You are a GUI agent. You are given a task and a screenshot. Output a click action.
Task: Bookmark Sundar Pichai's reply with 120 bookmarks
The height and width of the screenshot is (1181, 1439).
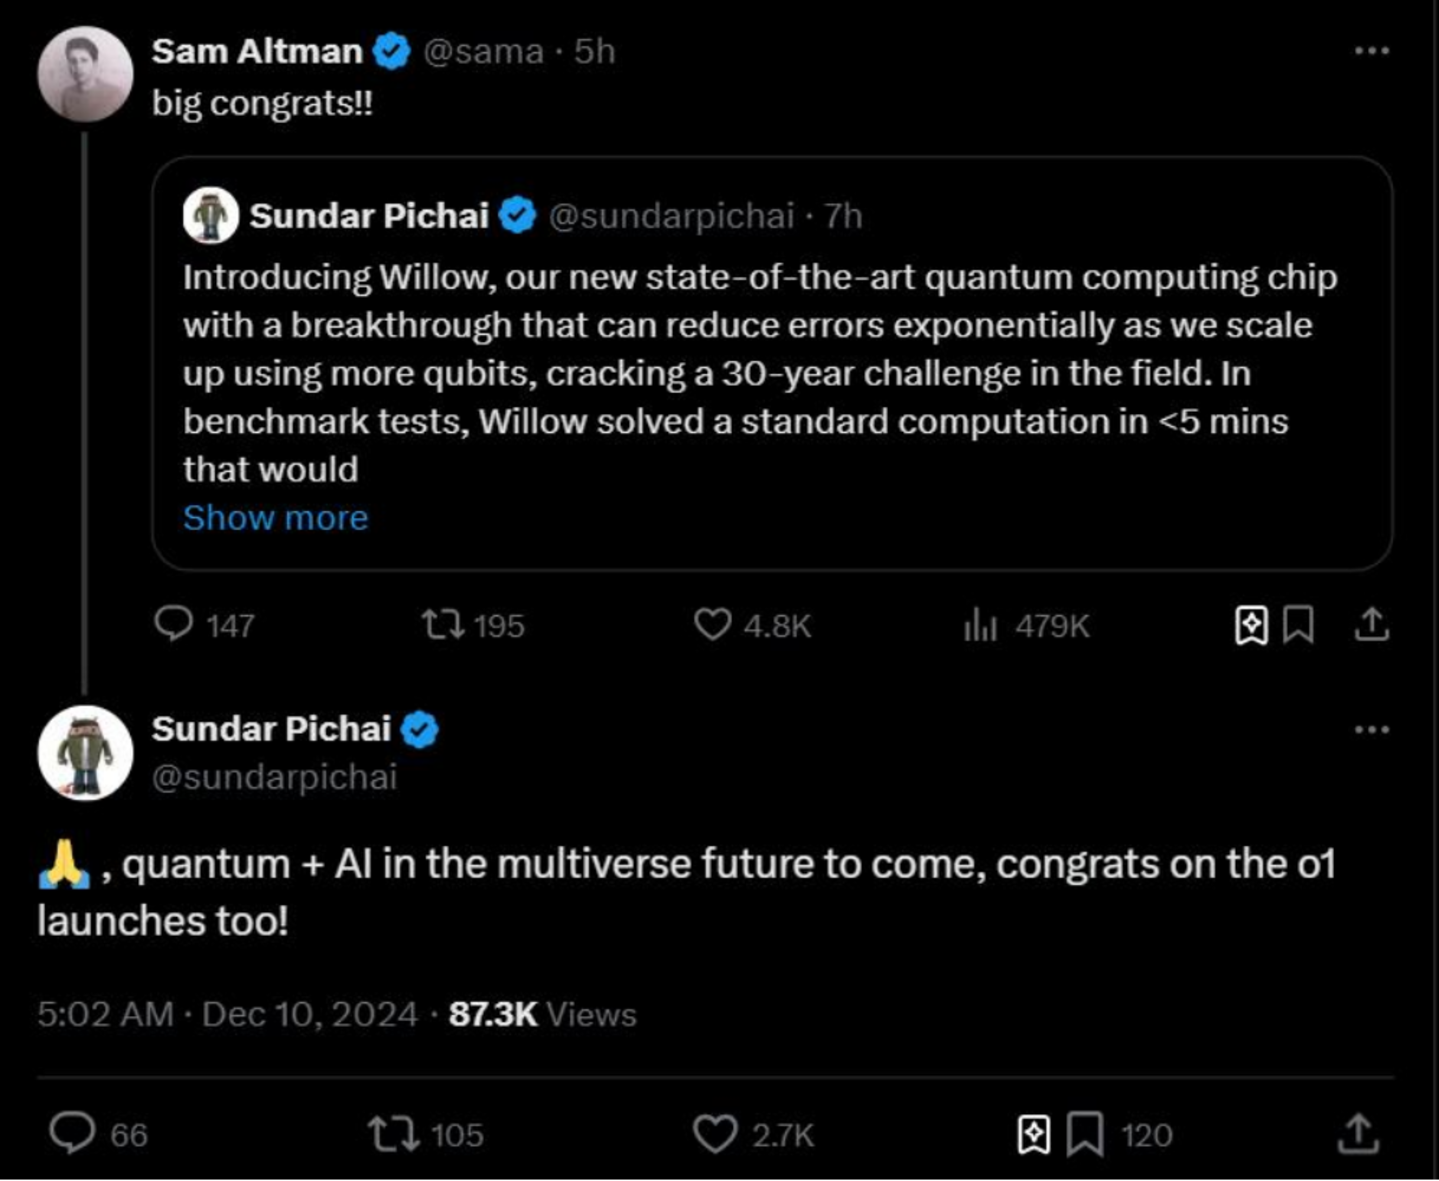pyautogui.click(x=1085, y=1135)
